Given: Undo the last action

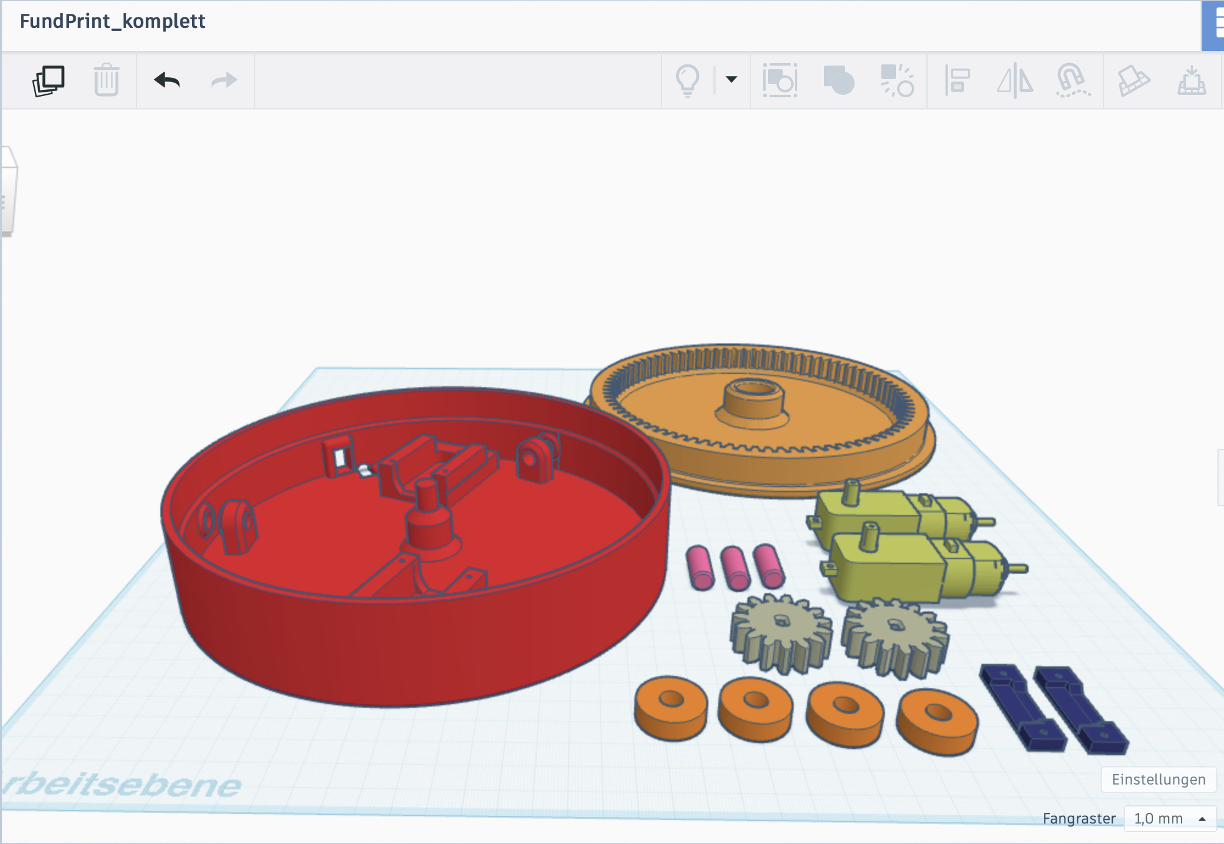Looking at the screenshot, I should [167, 80].
